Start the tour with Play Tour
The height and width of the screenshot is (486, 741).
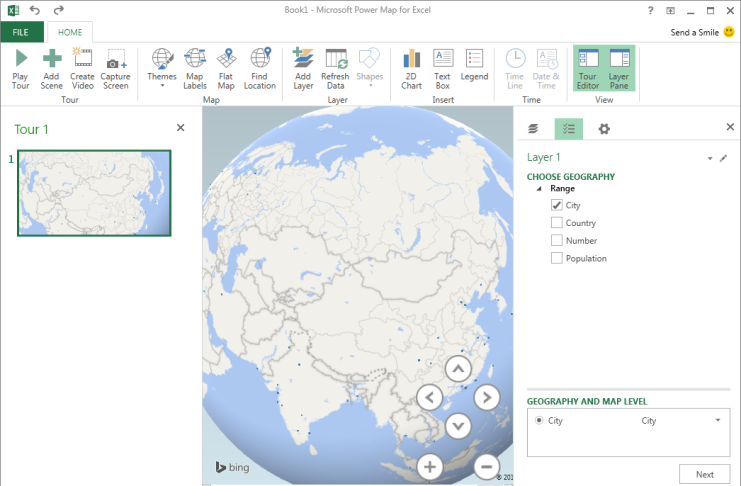tap(20, 69)
